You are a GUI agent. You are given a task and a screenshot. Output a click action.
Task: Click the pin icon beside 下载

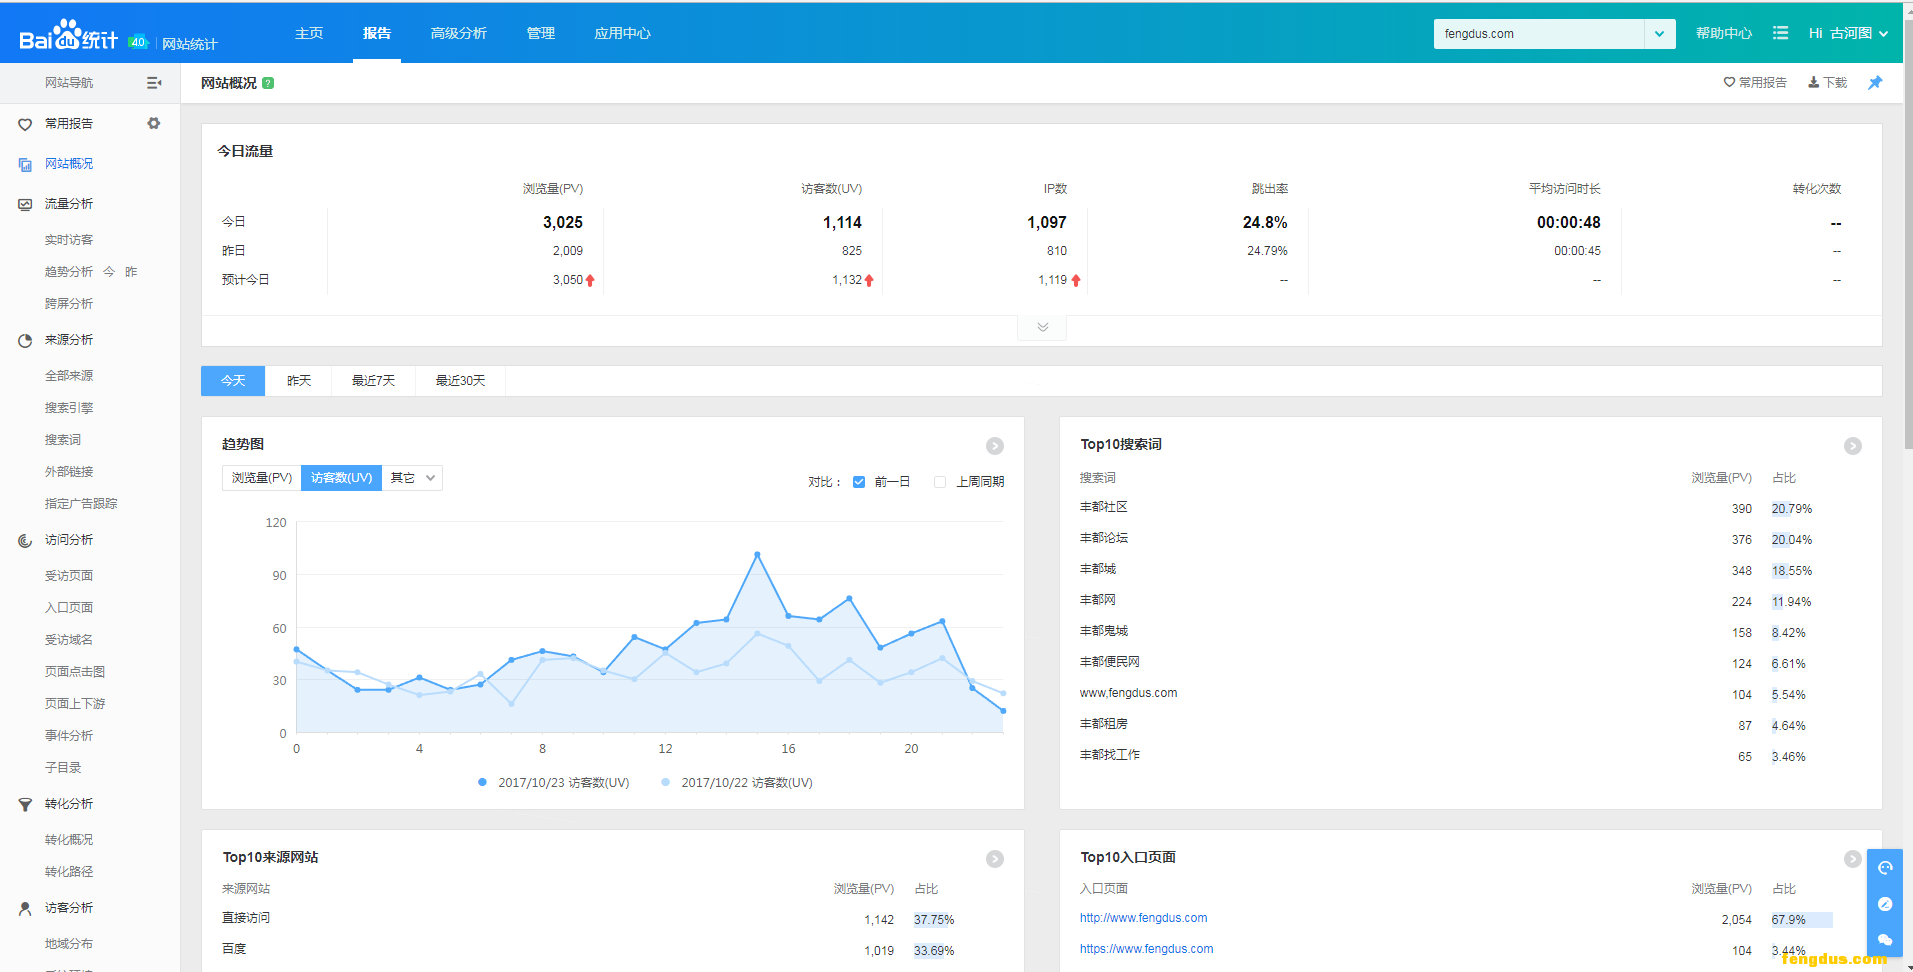(x=1874, y=83)
